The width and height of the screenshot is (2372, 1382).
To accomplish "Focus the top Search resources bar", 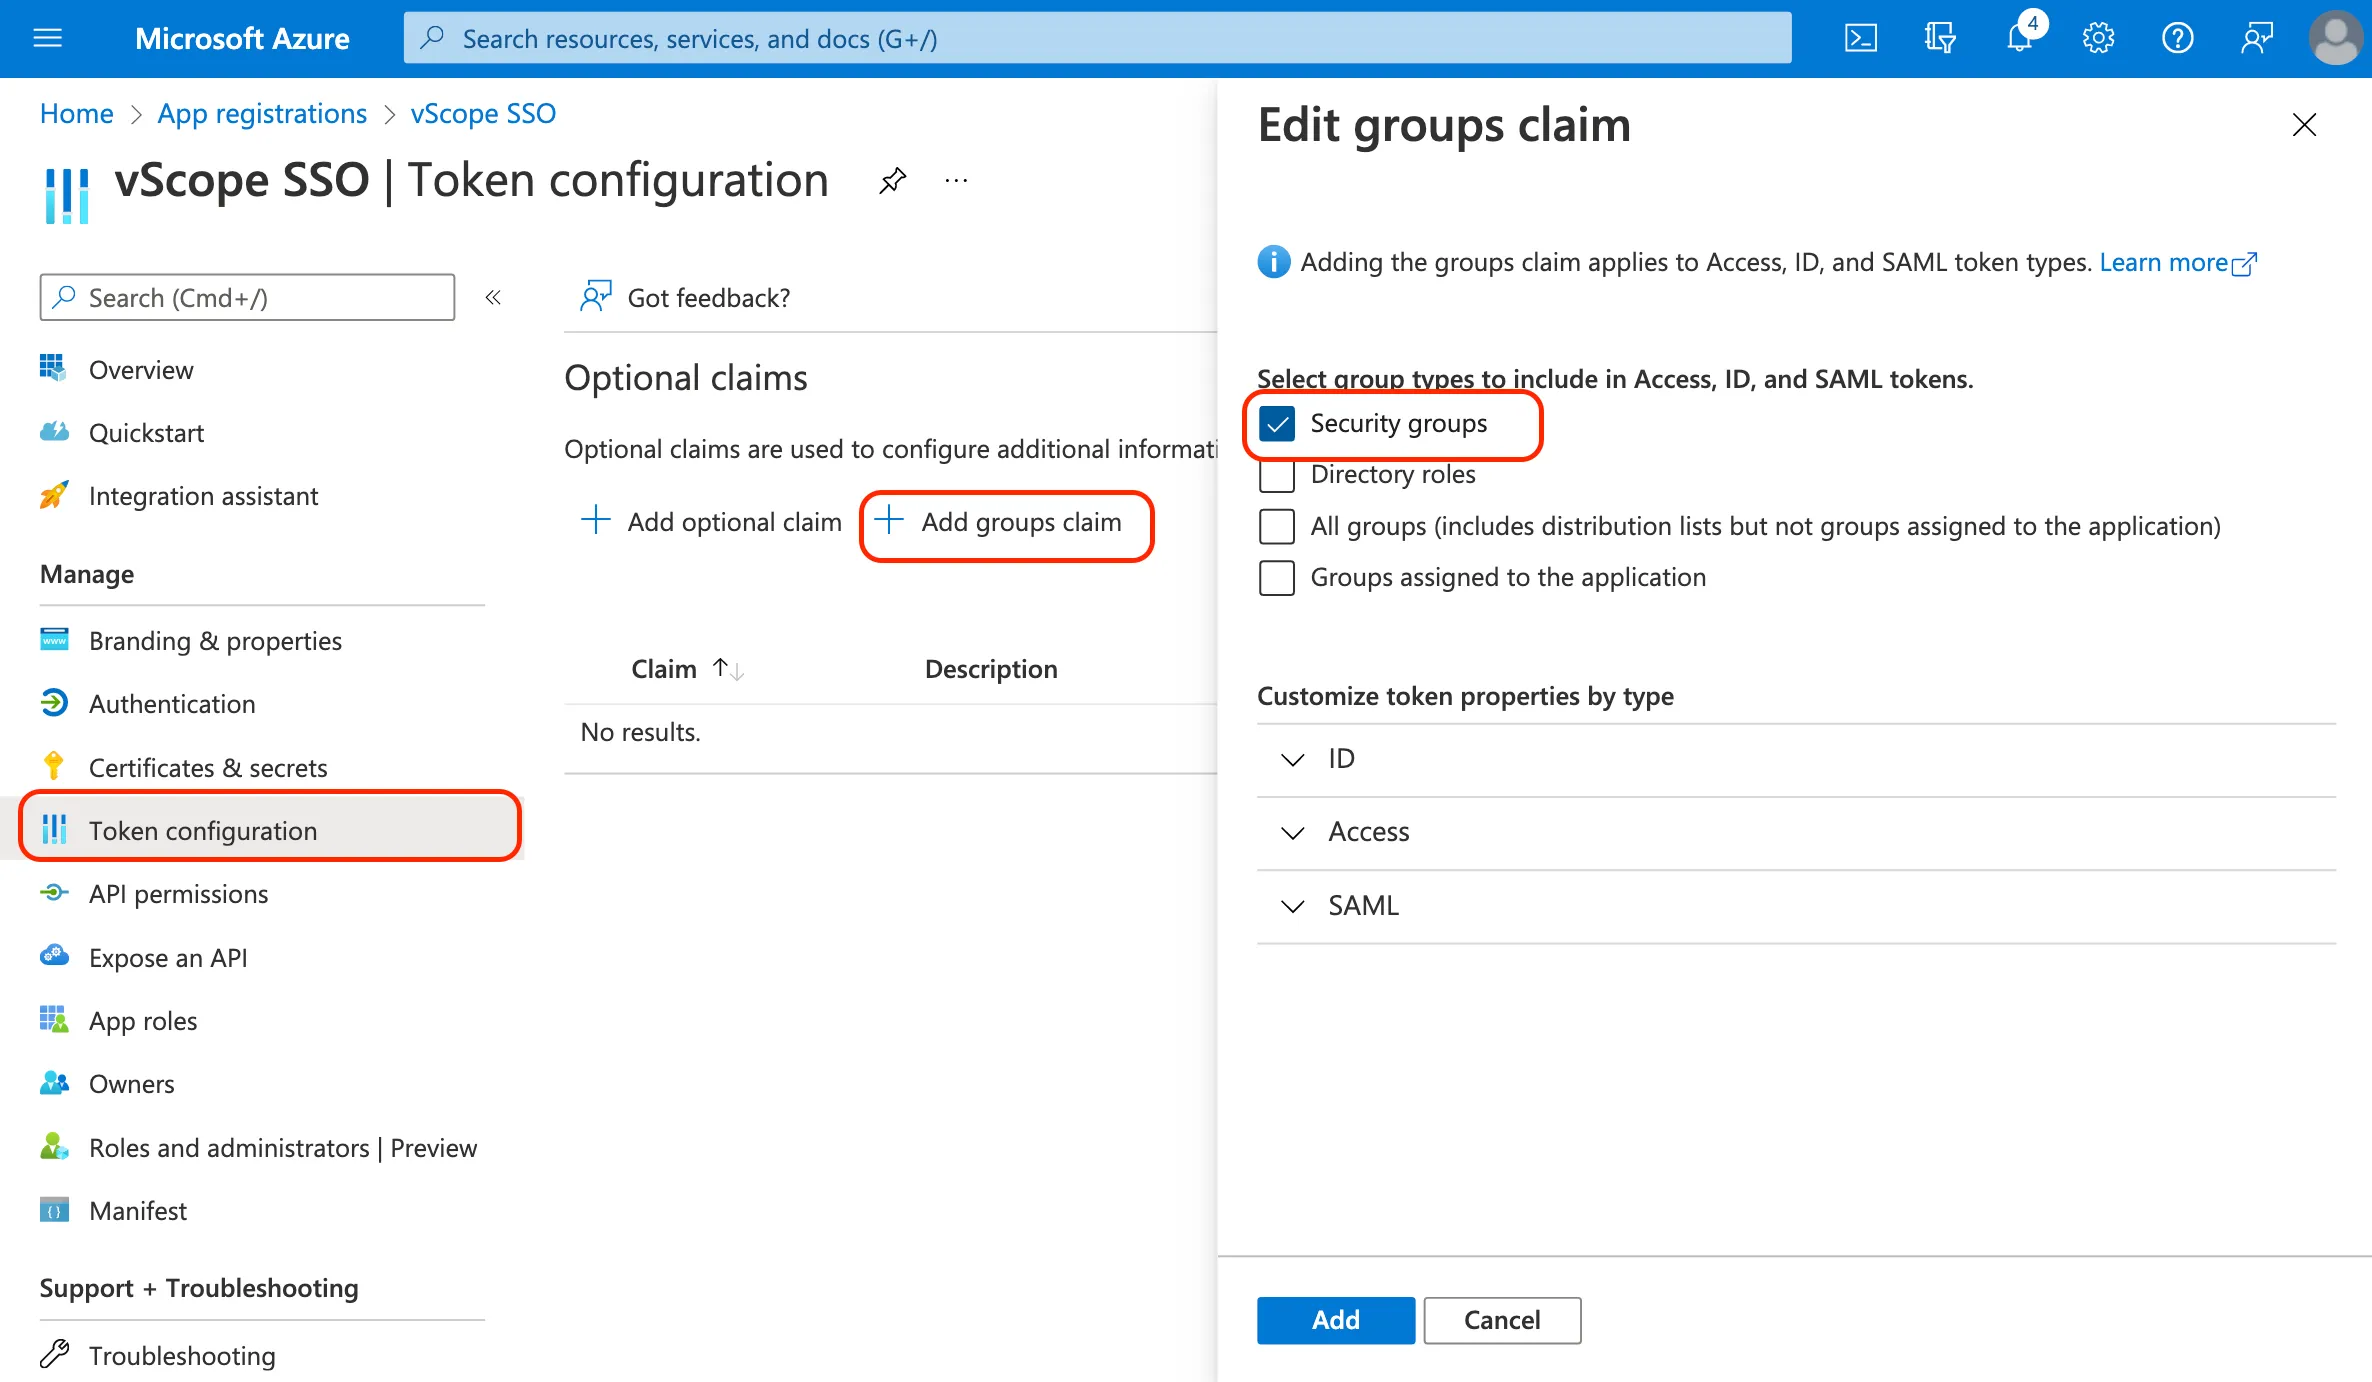I will (x=1097, y=38).
